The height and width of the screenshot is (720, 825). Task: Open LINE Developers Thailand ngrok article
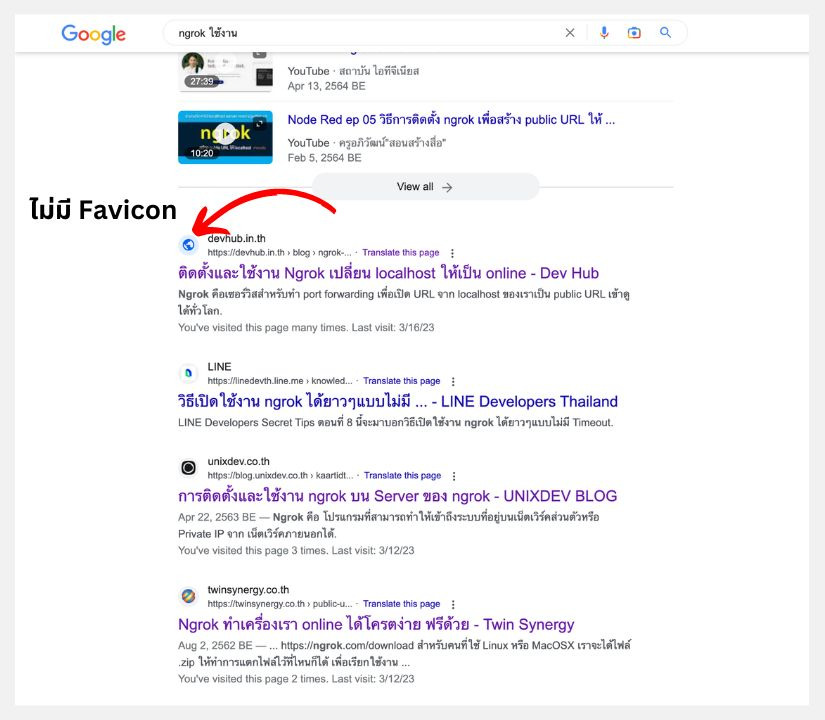[x=398, y=402]
